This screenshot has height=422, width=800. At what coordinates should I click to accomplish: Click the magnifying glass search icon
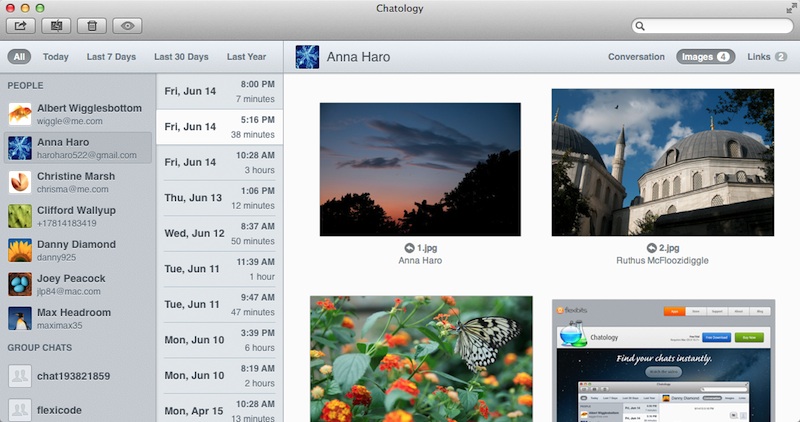coord(640,26)
